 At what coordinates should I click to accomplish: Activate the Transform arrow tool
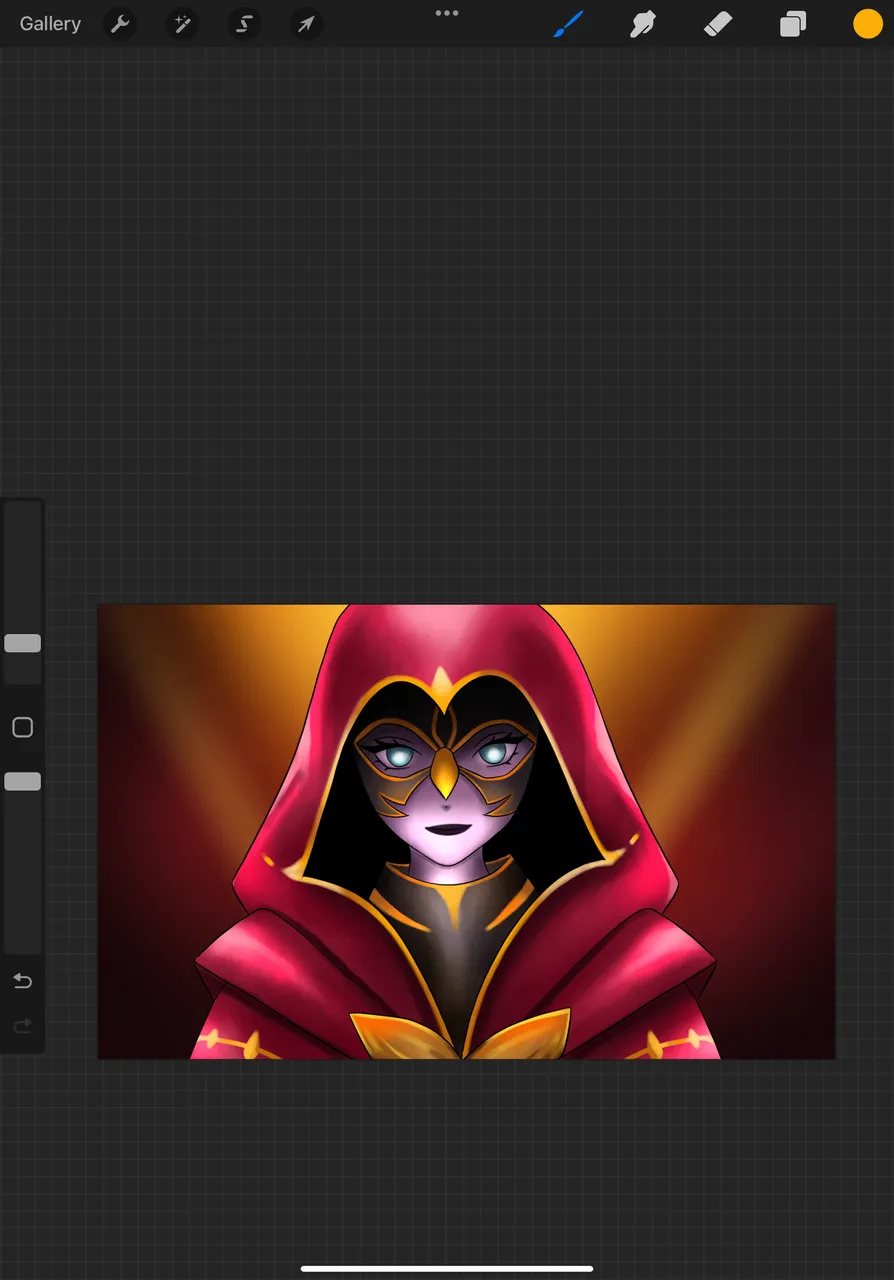tap(306, 24)
